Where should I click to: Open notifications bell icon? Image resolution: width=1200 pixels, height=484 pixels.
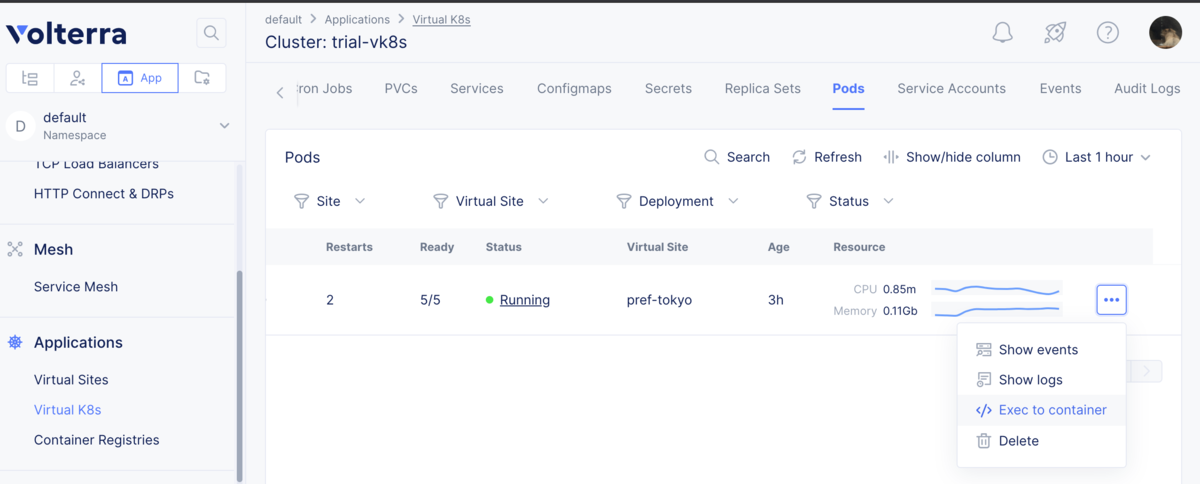[x=1002, y=33]
